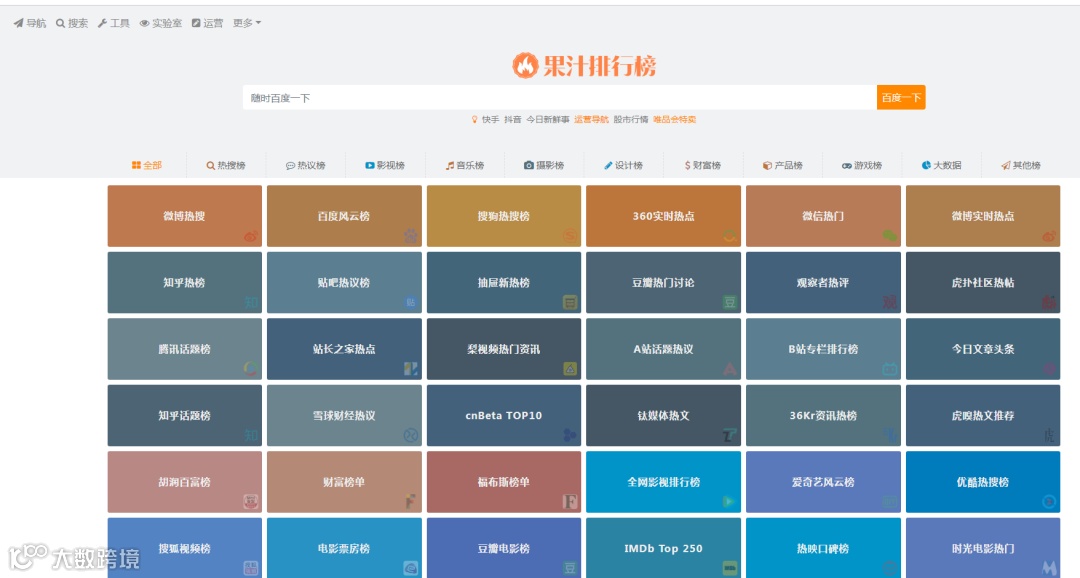Open the 胡润百富榜 card
The height and width of the screenshot is (578, 1080).
point(185,482)
